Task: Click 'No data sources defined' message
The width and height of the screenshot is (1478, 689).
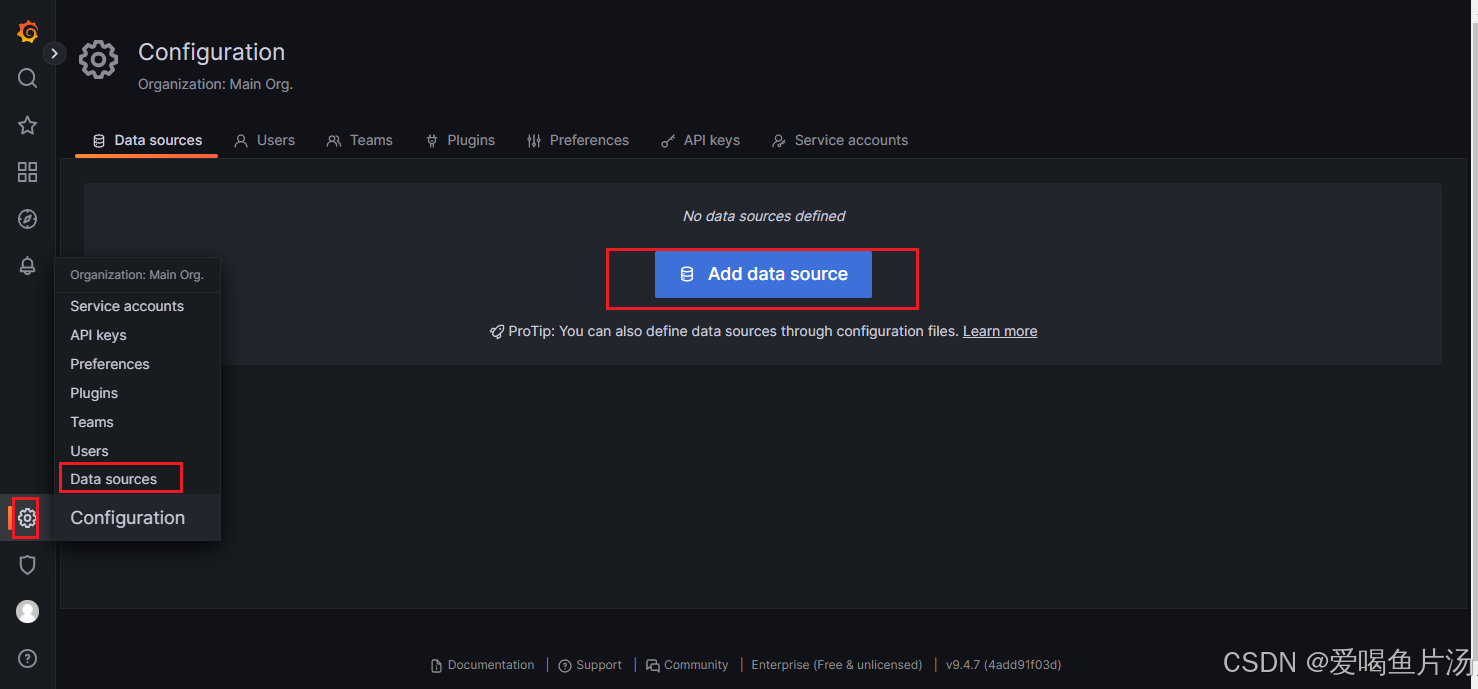Action: (x=764, y=216)
